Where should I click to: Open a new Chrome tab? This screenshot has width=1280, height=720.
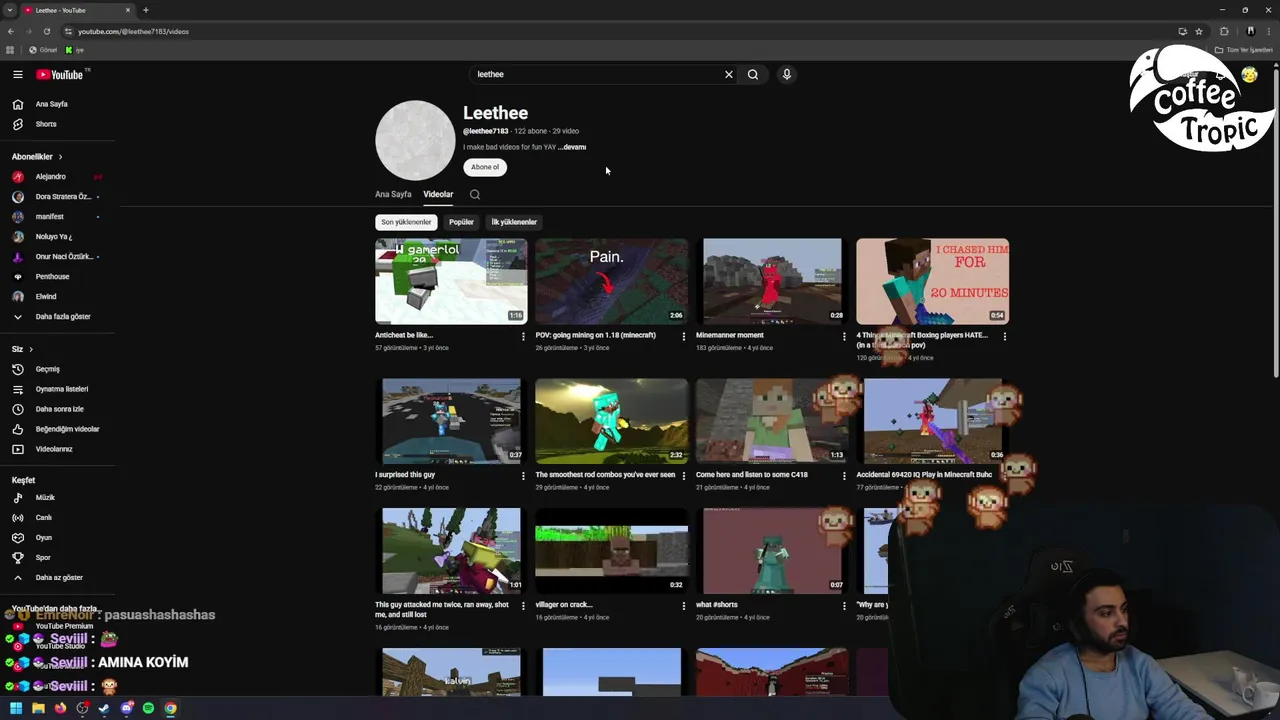tap(145, 10)
